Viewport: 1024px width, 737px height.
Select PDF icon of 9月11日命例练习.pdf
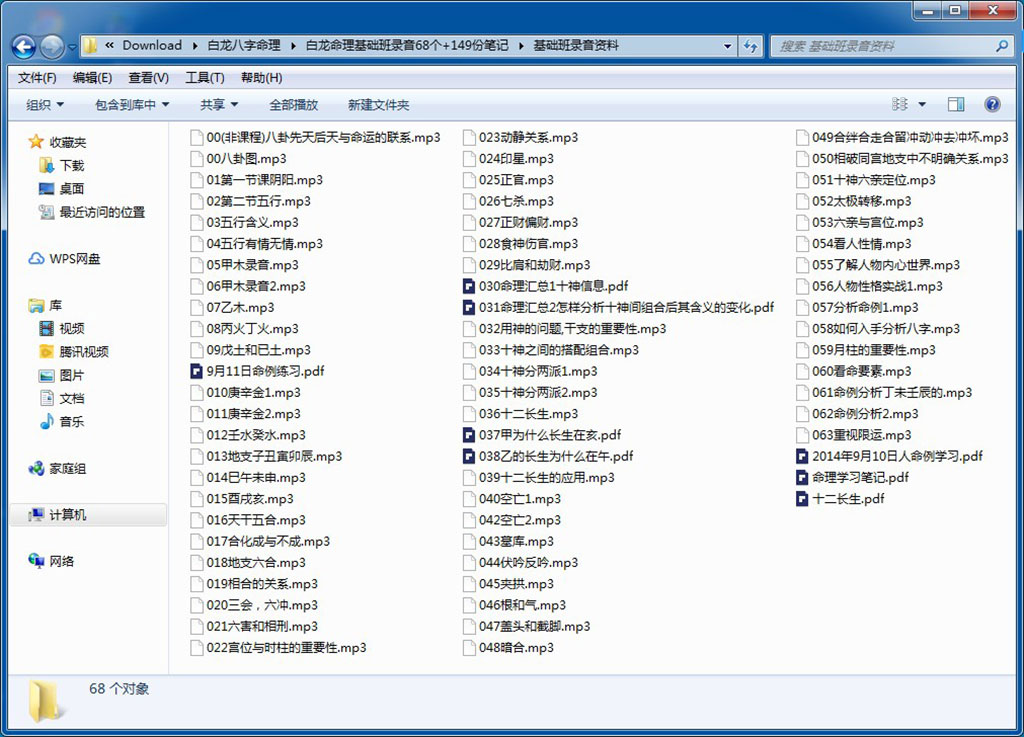(196, 371)
